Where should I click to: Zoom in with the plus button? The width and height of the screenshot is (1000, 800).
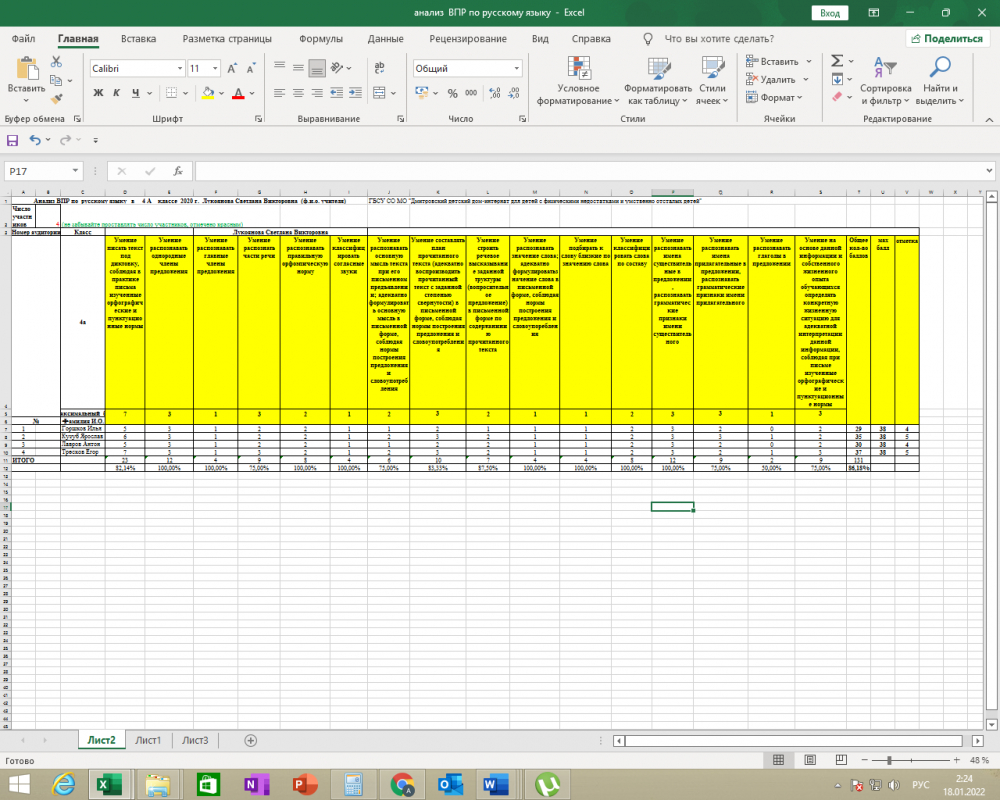957,760
